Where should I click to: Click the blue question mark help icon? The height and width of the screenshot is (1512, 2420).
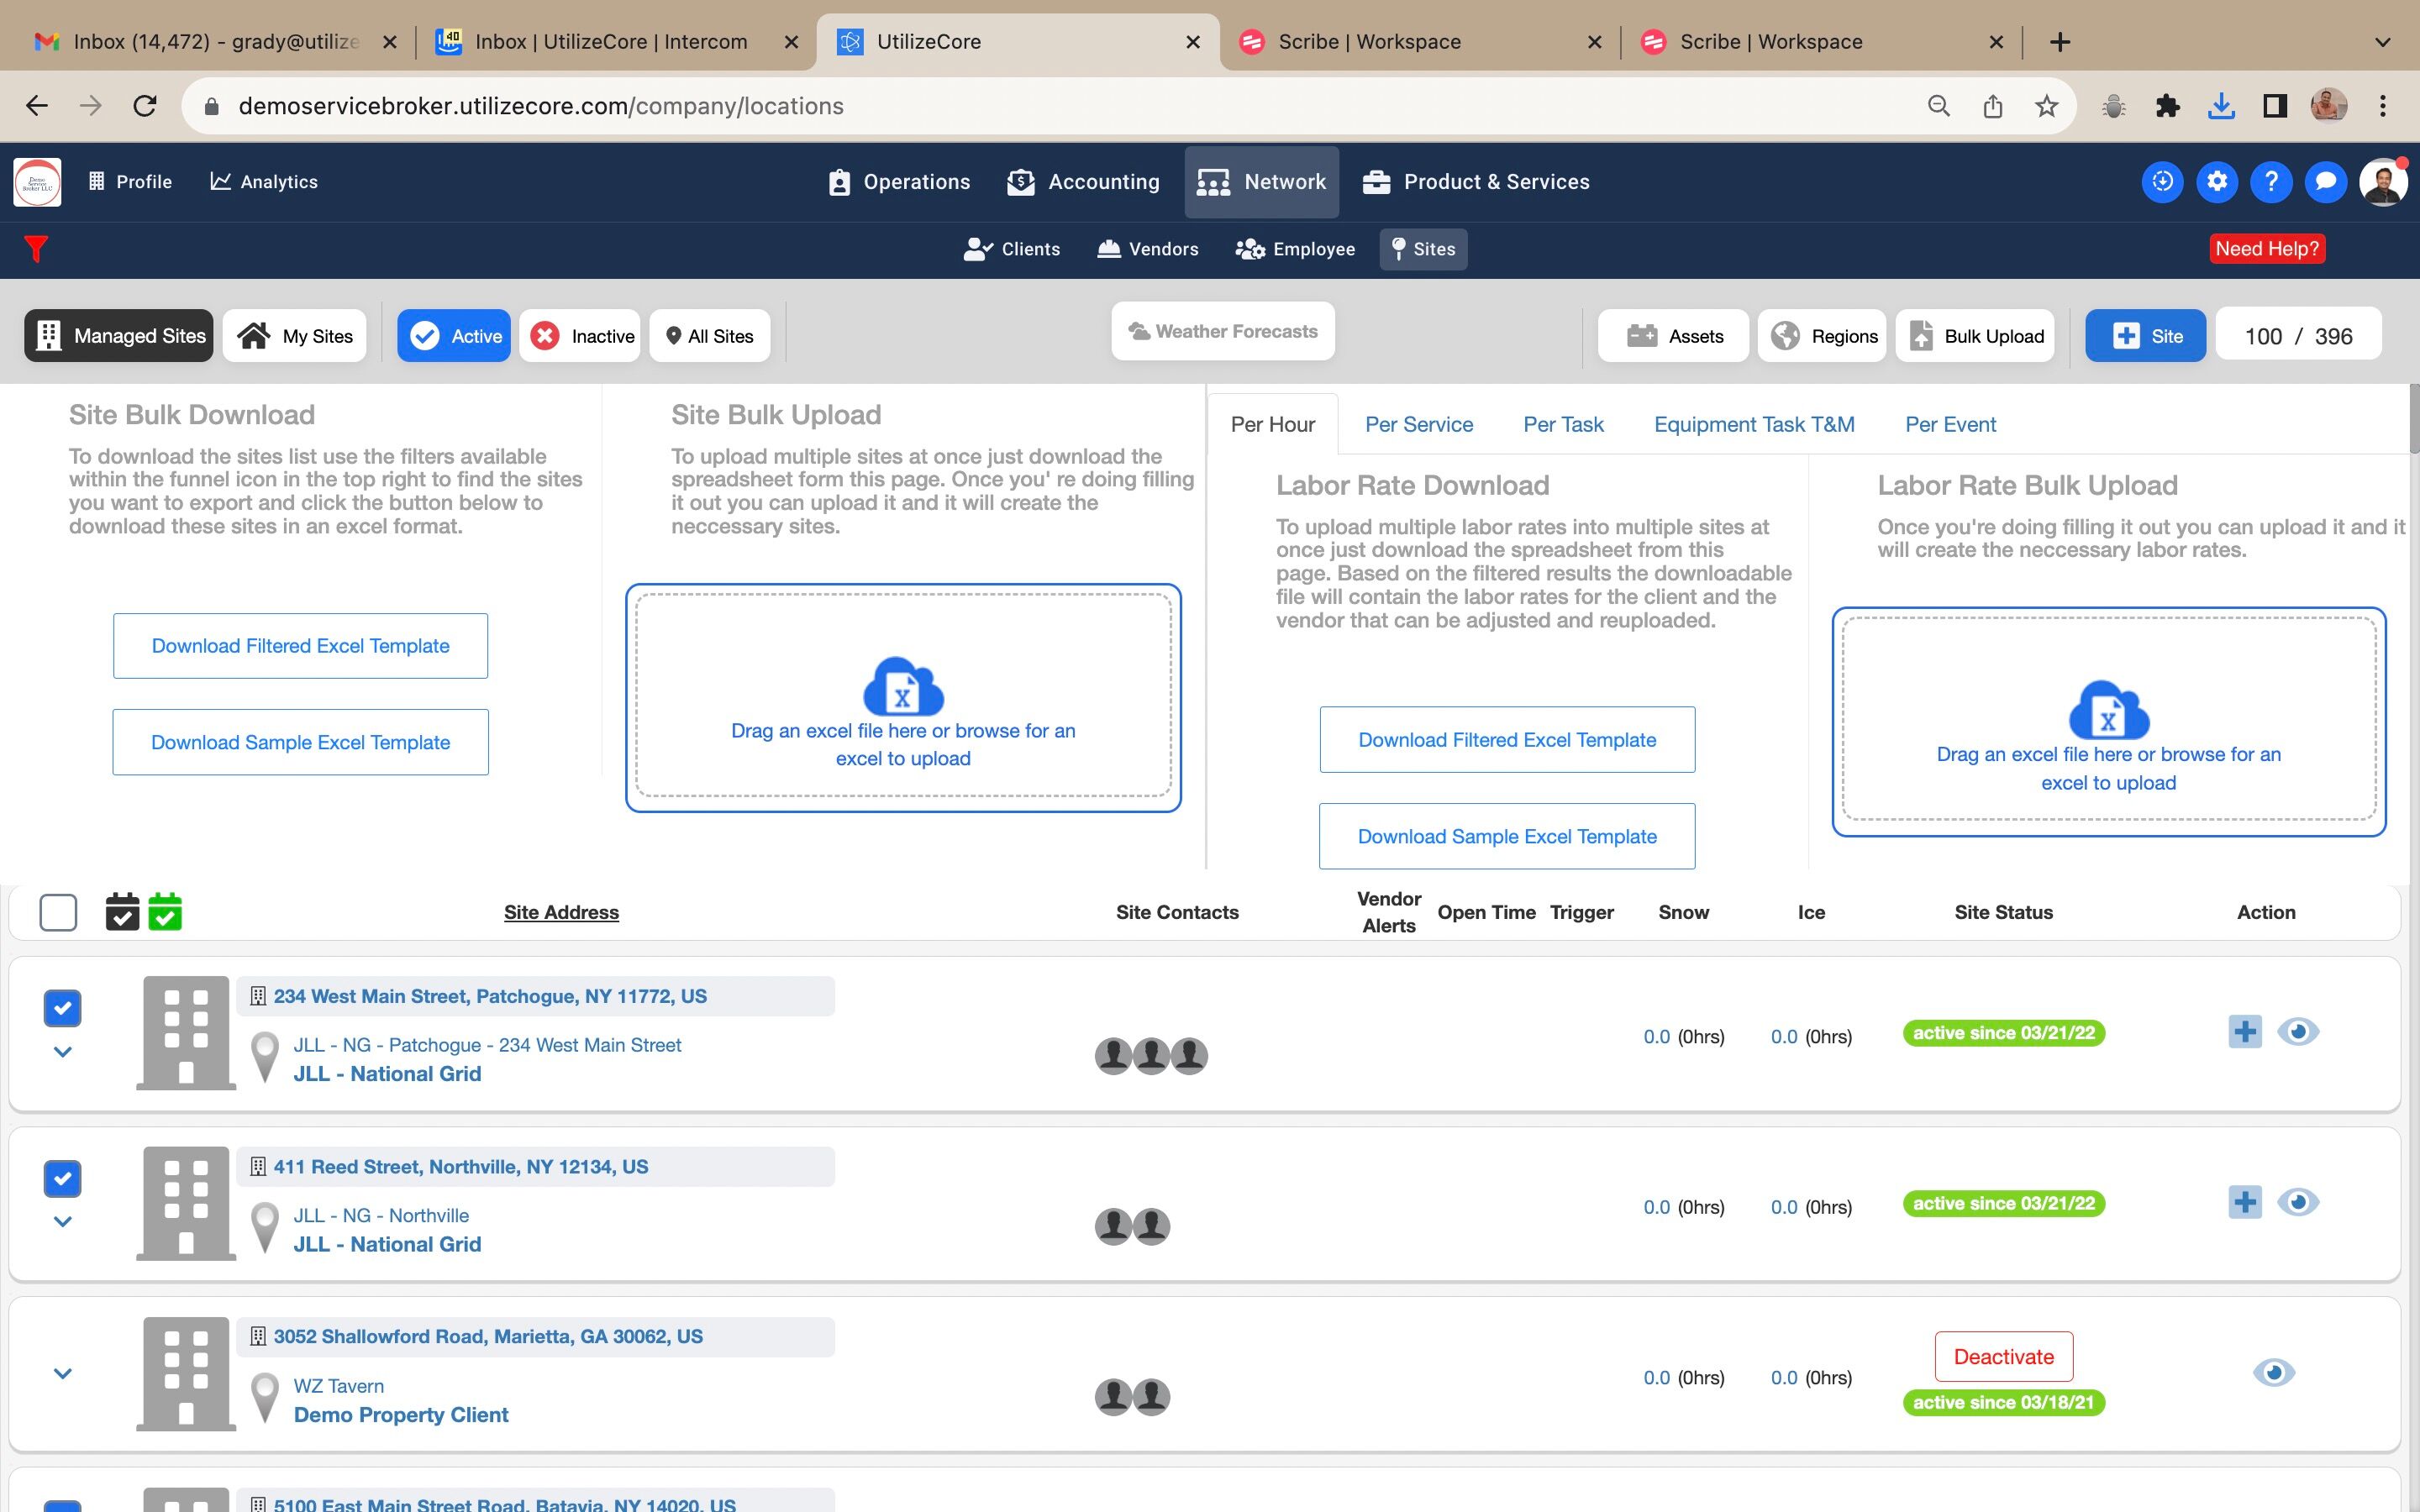pyautogui.click(x=2270, y=182)
